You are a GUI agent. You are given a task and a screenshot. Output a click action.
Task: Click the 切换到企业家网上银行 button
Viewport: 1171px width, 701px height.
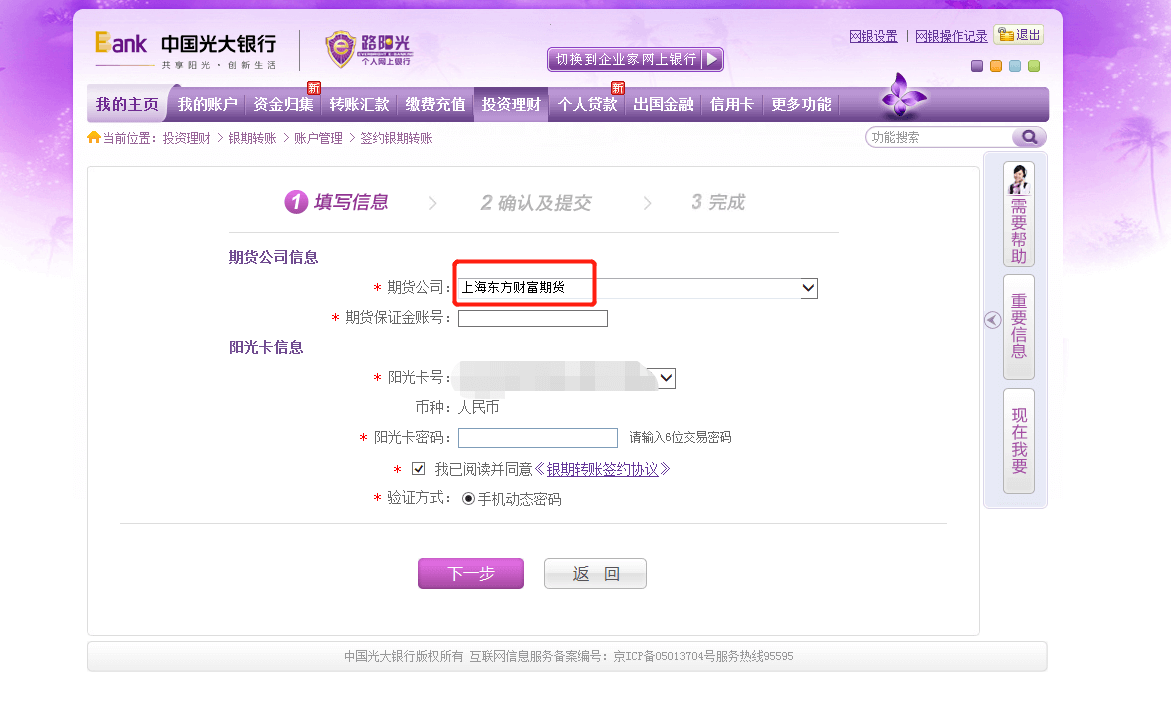click(x=635, y=59)
